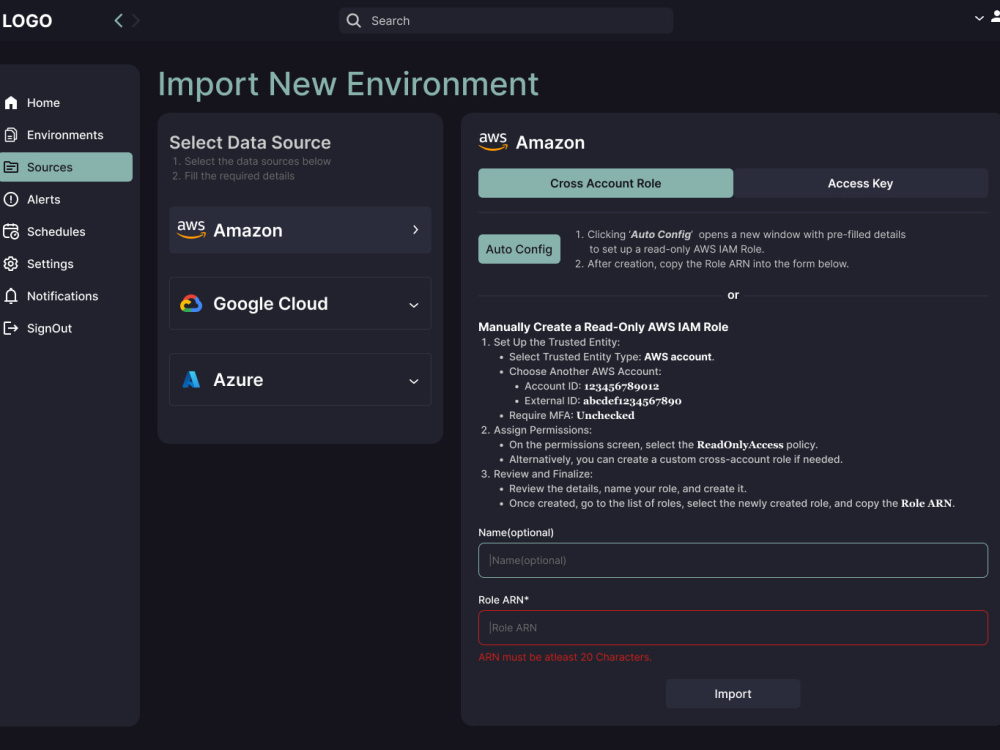This screenshot has width=1000, height=750.
Task: Click the AWS logo in Amazon panel header
Action: (x=493, y=142)
